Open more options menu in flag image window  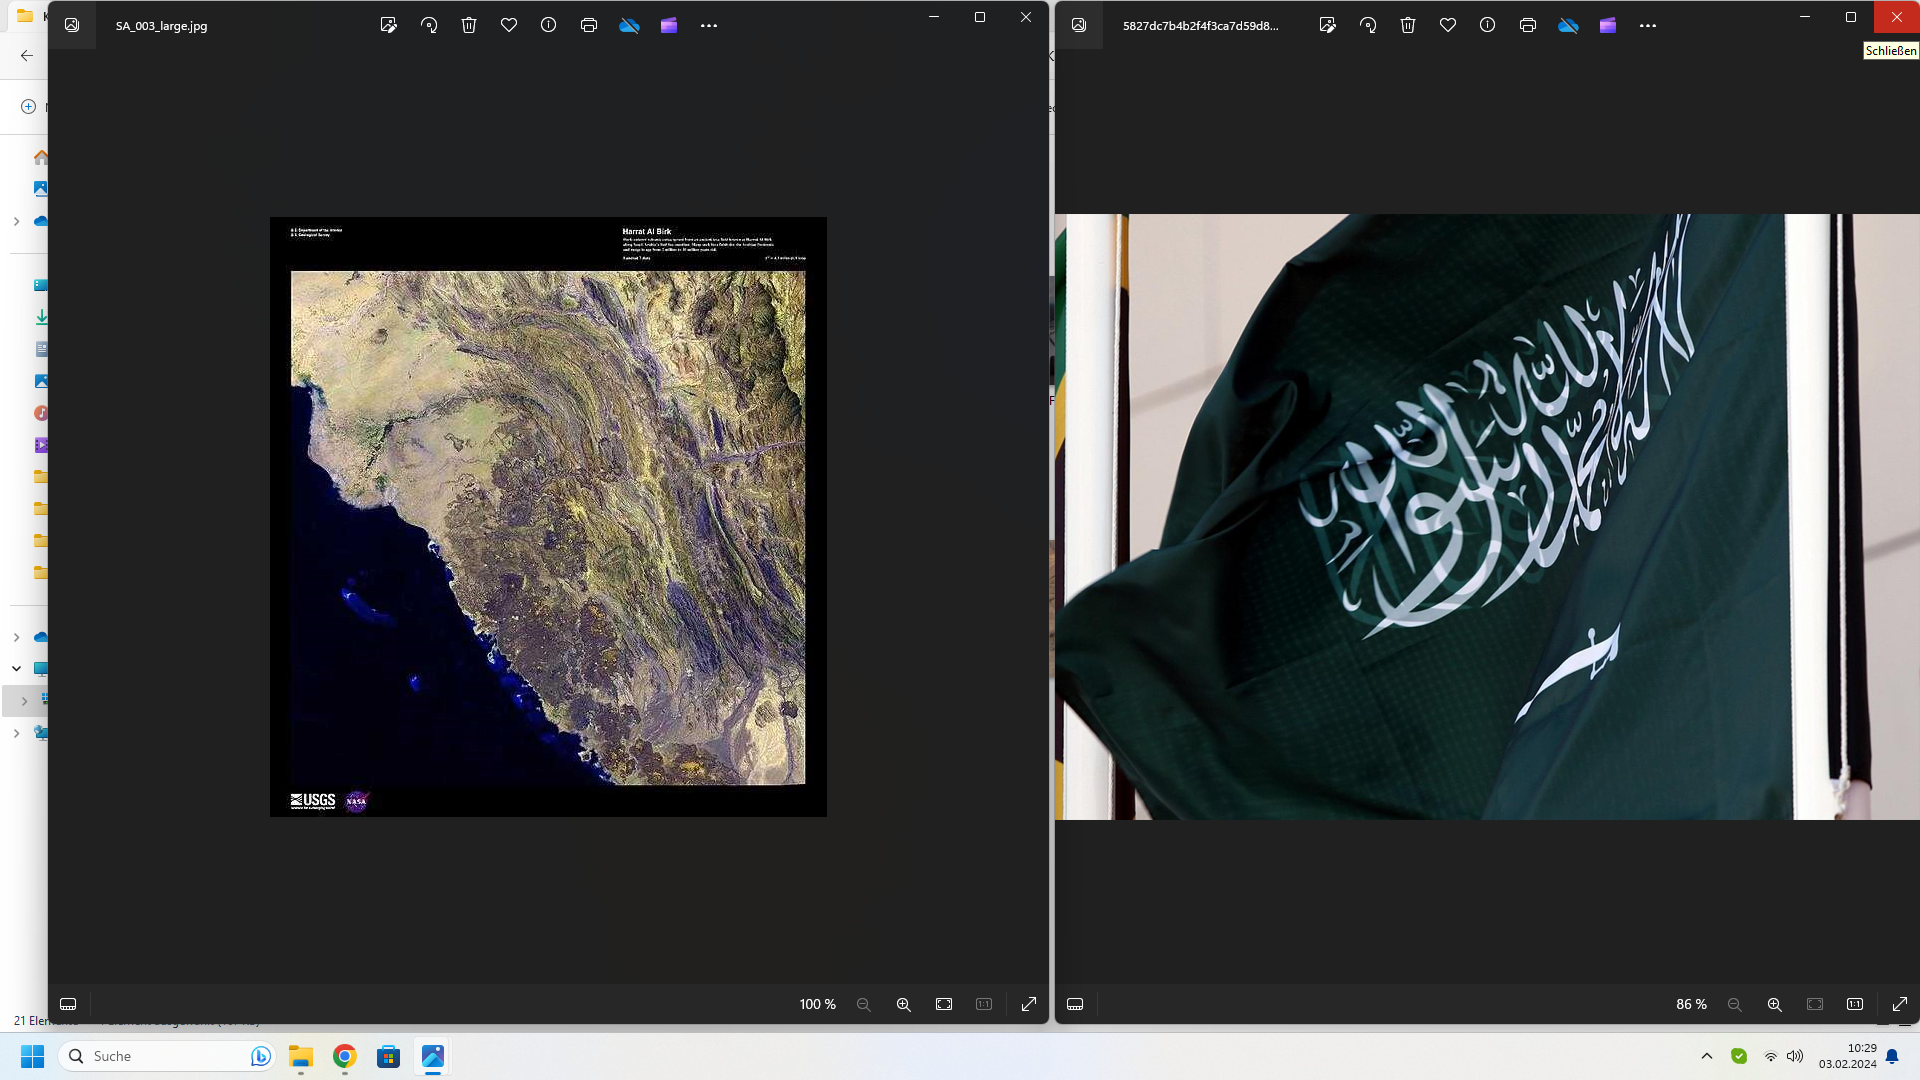coord(1648,26)
